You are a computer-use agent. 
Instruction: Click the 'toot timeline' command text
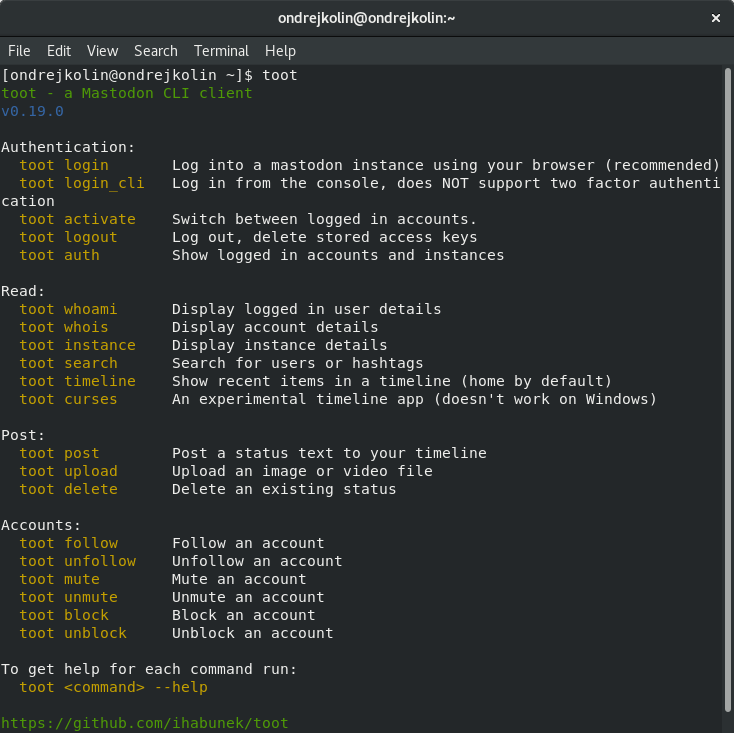point(77,381)
